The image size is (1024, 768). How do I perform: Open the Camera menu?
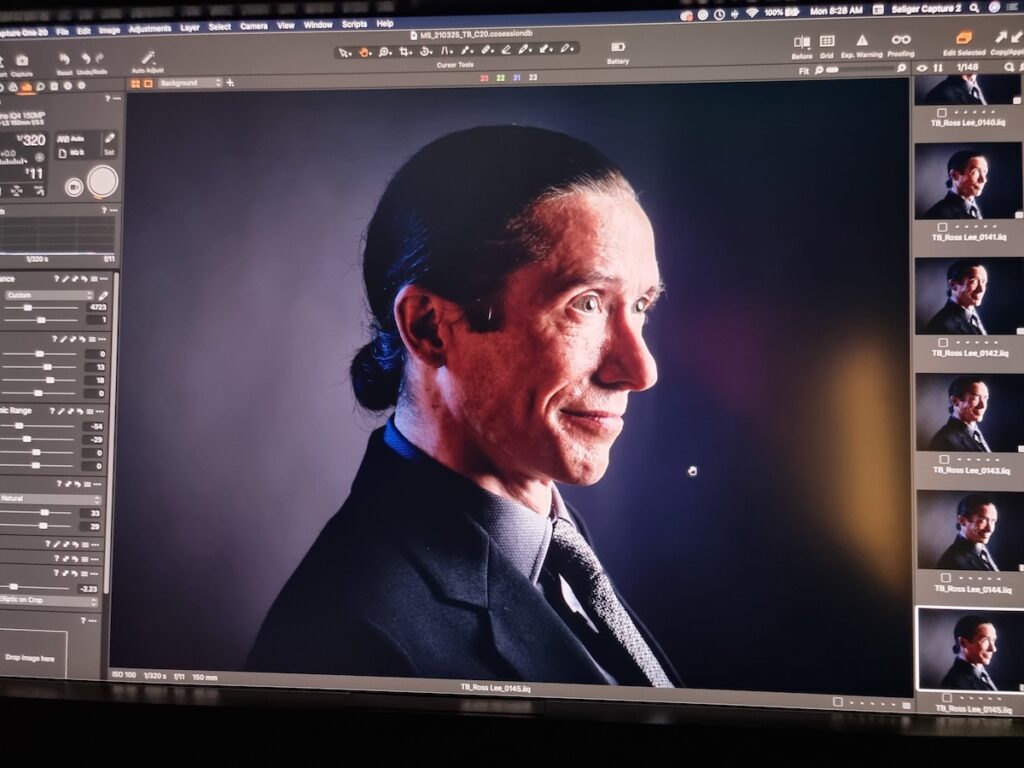point(253,26)
